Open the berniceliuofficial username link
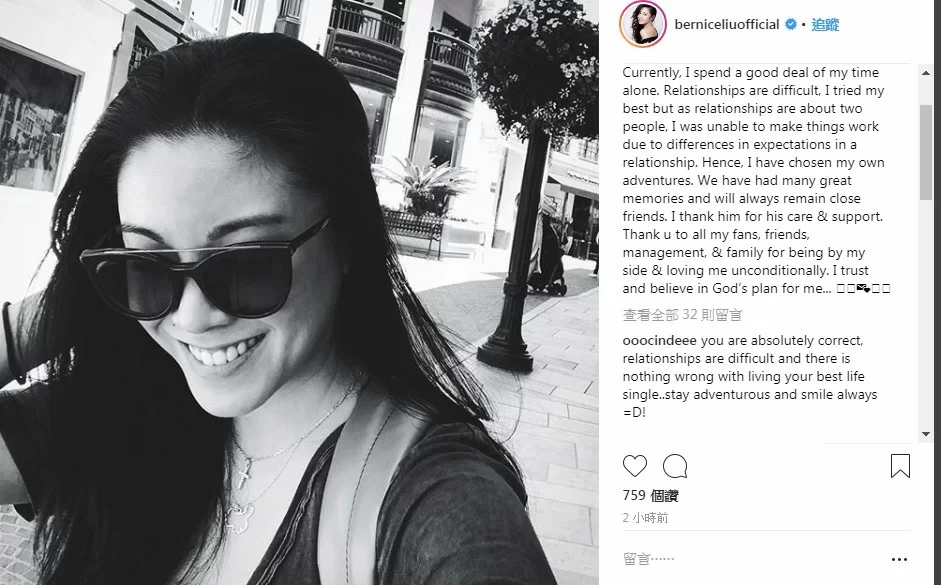The height and width of the screenshot is (585, 941). tap(727, 25)
